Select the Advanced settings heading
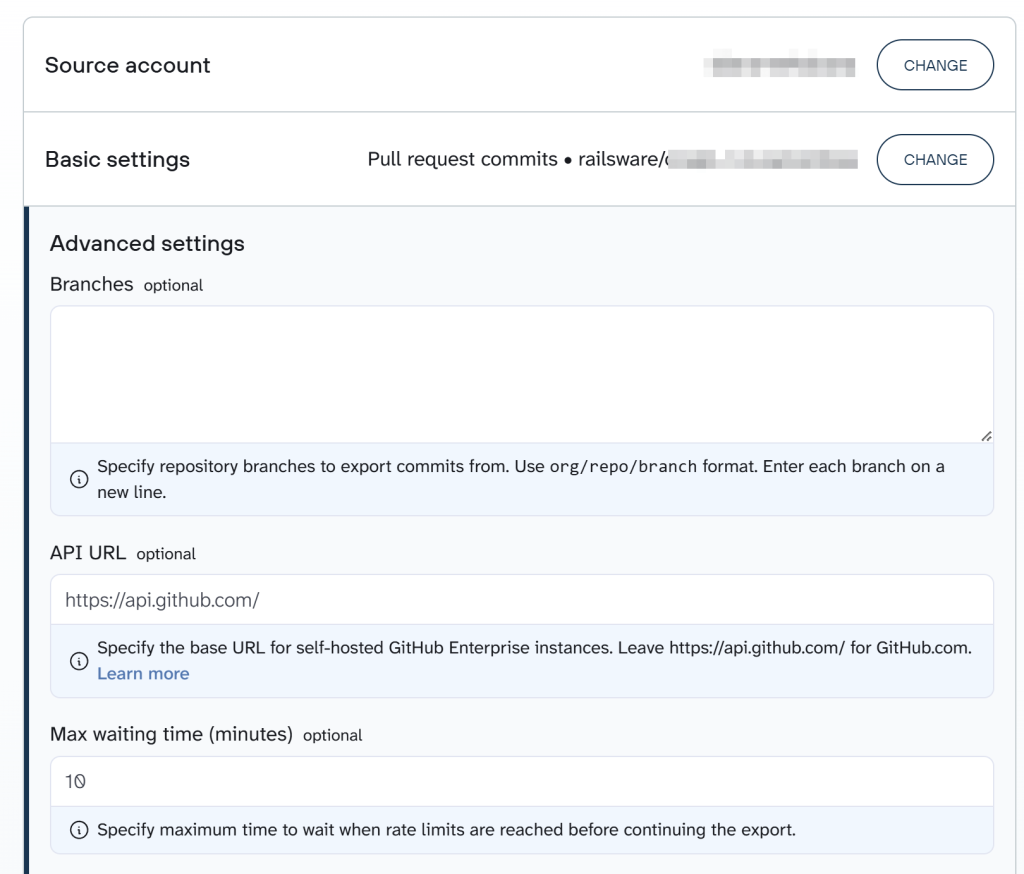The width and height of the screenshot is (1024, 874). (x=146, y=243)
